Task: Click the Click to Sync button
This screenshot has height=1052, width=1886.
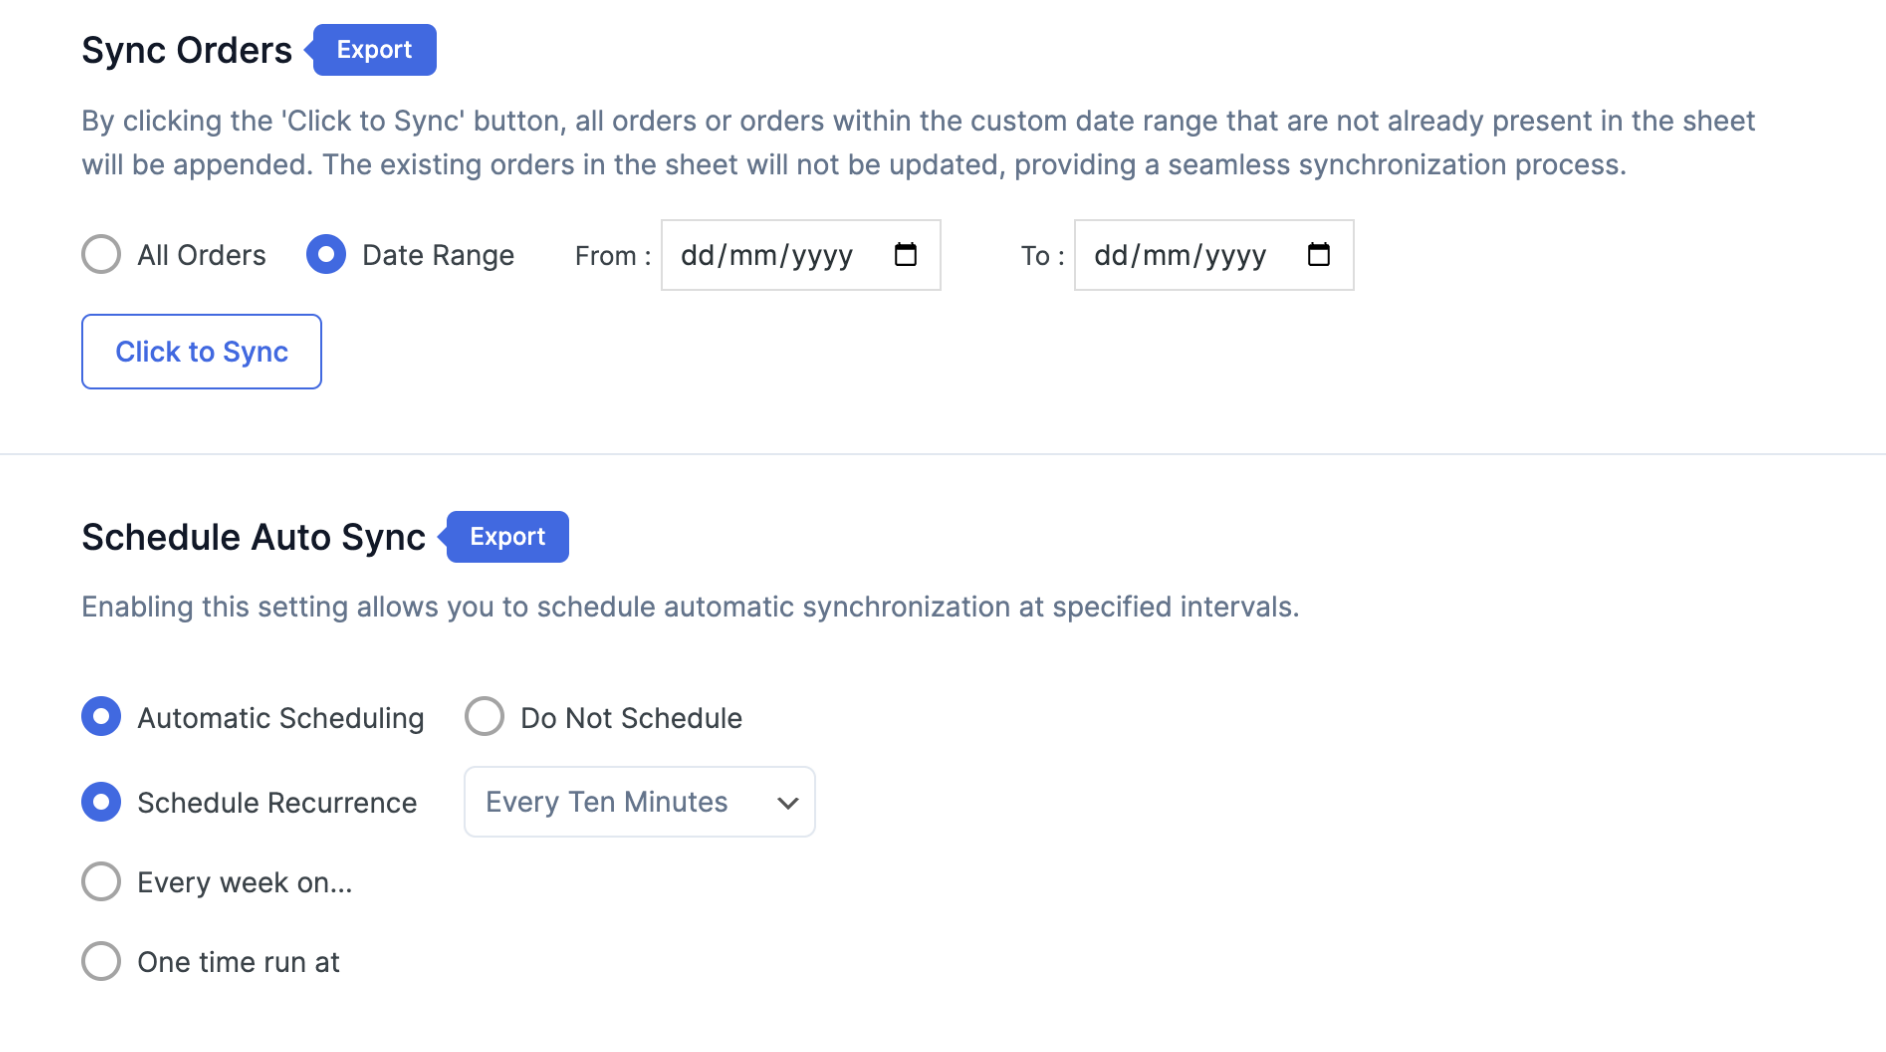Action: pyautogui.click(x=201, y=352)
